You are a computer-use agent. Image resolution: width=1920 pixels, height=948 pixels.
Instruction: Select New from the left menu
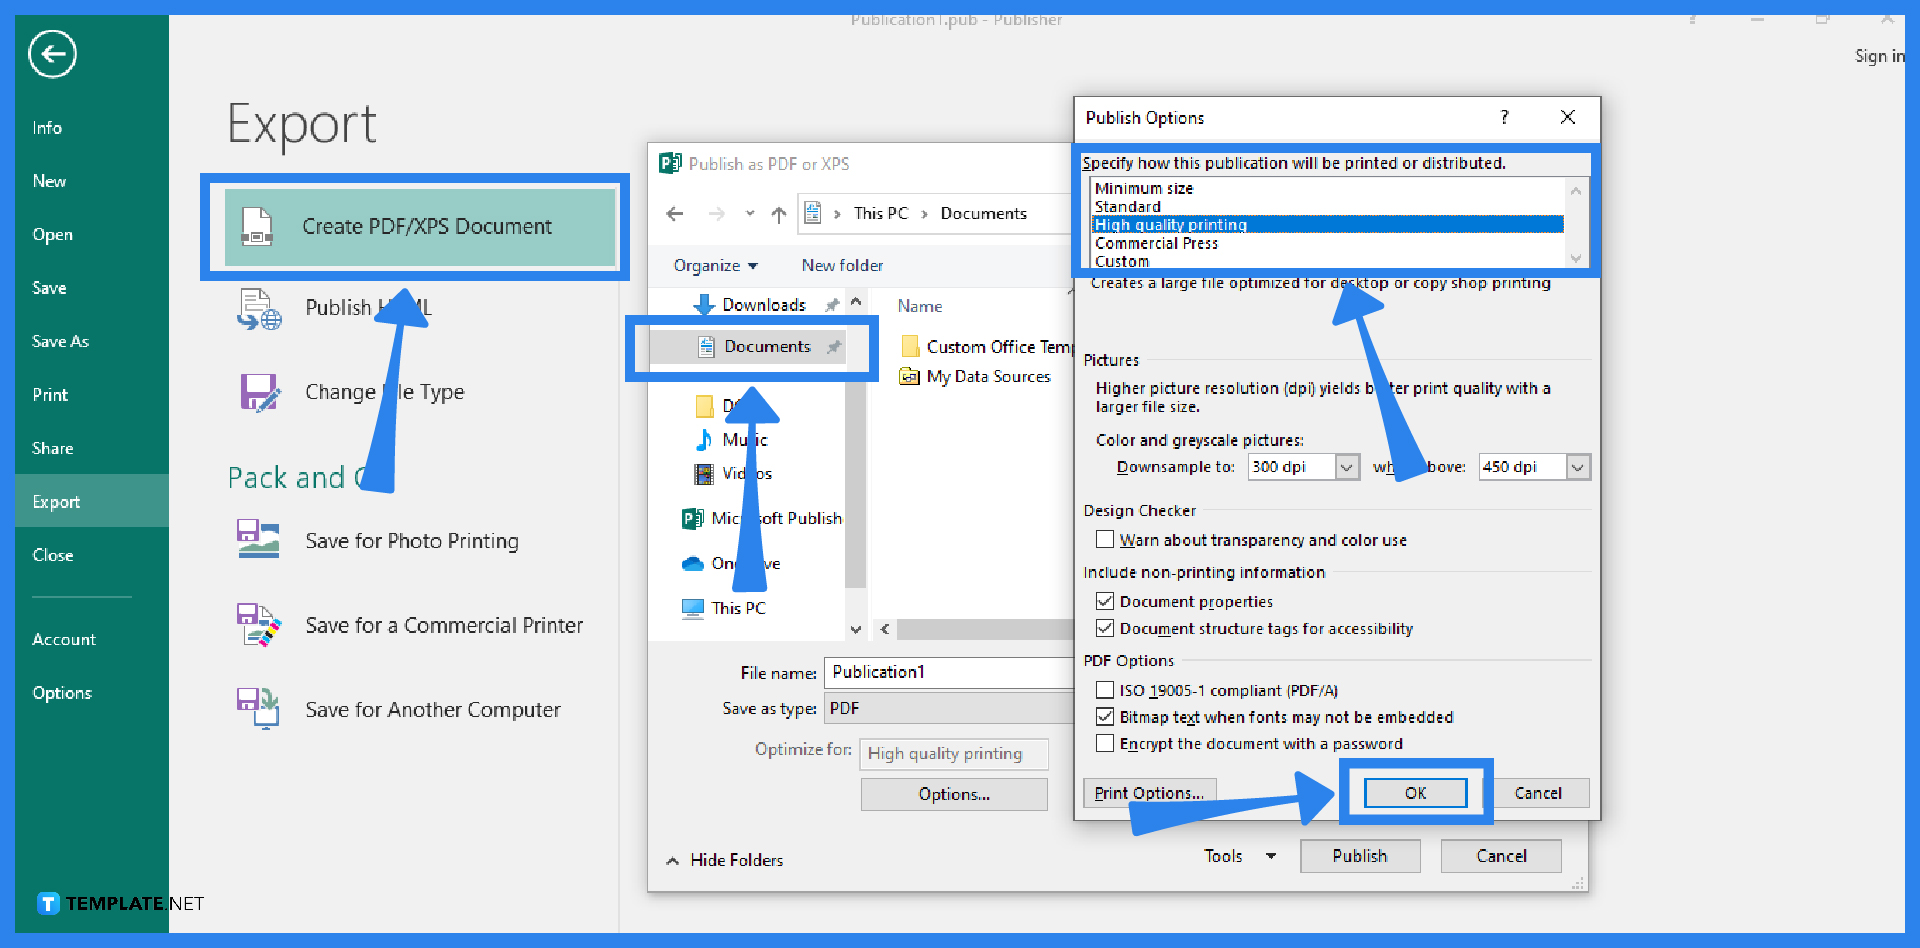[x=49, y=181]
